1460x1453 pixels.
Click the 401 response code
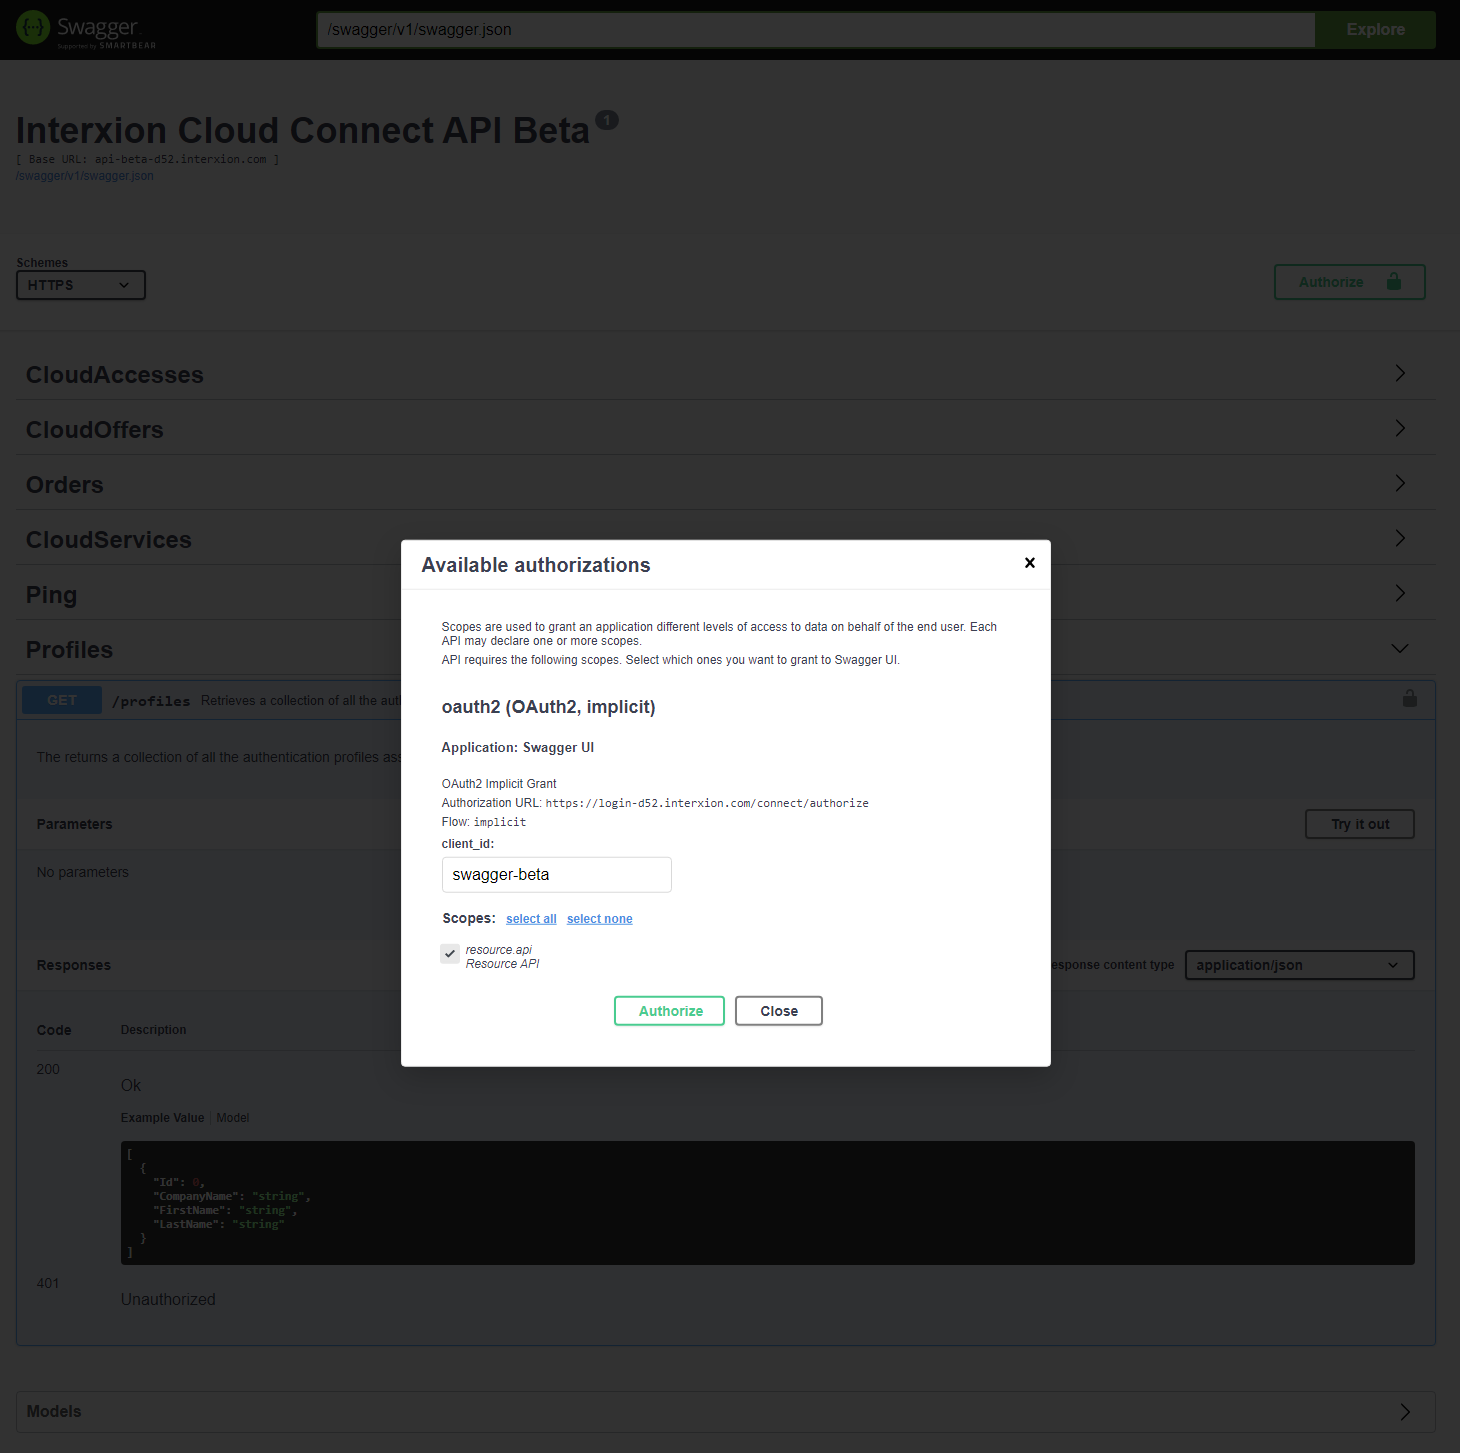pyautogui.click(x=48, y=1283)
